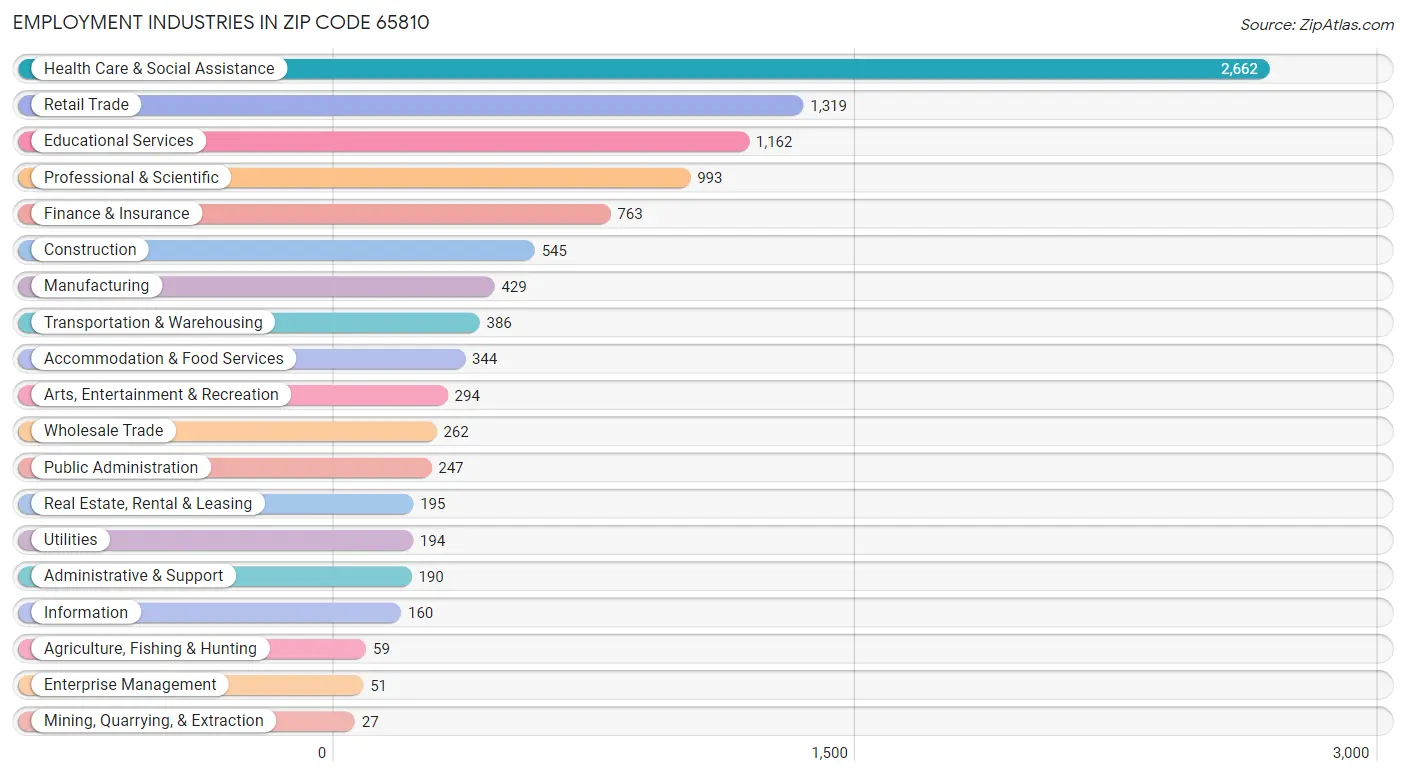Click the 1,500 axis label
This screenshot has height=776, width=1406.
(829, 753)
